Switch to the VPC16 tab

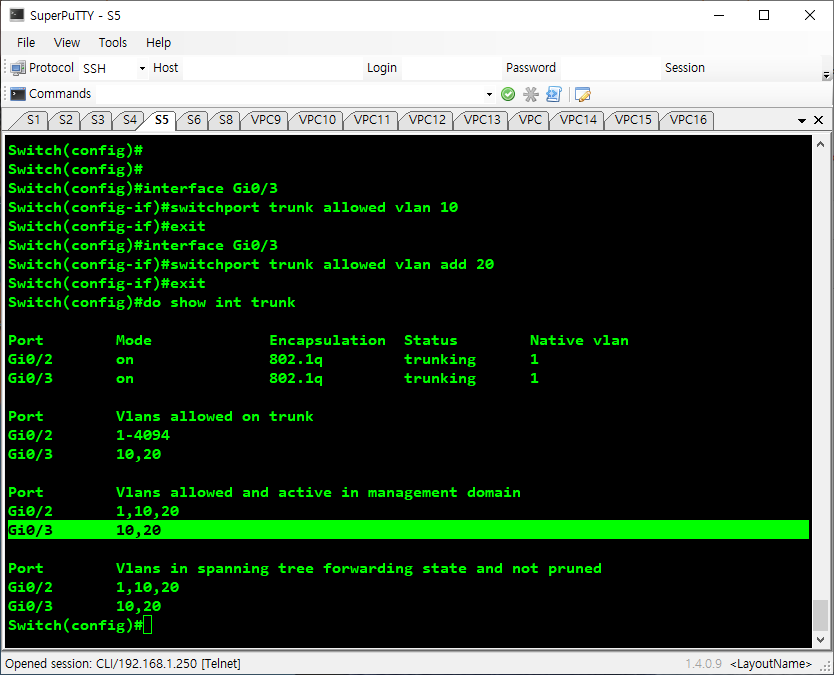(688, 120)
